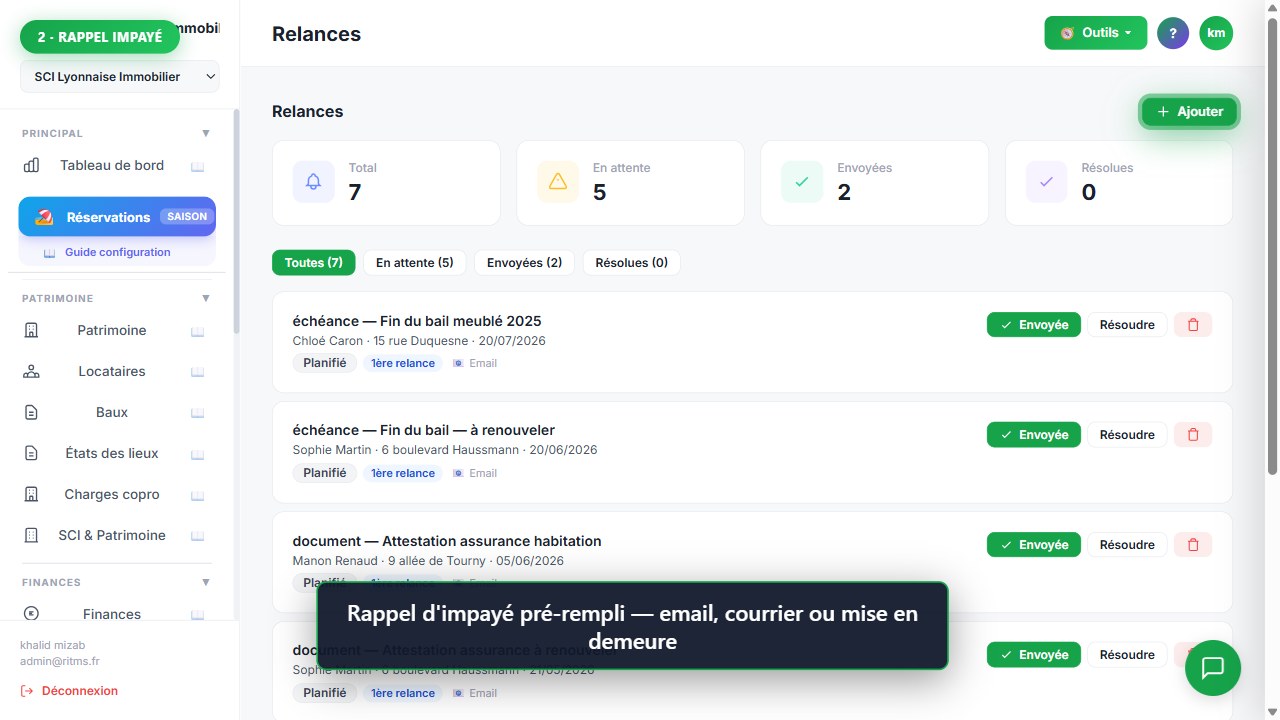This screenshot has height=720, width=1280.
Task: Open the Tableau de bord page
Action: click(x=112, y=165)
